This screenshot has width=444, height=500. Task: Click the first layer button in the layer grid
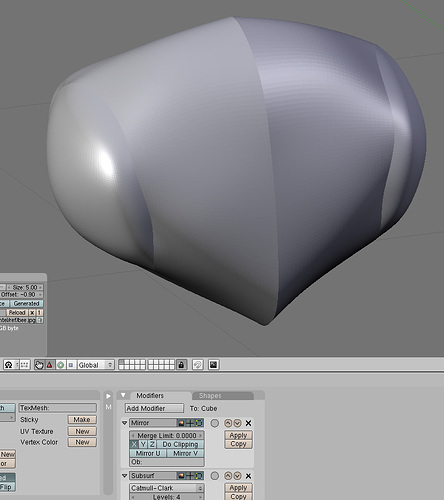pos(121,362)
